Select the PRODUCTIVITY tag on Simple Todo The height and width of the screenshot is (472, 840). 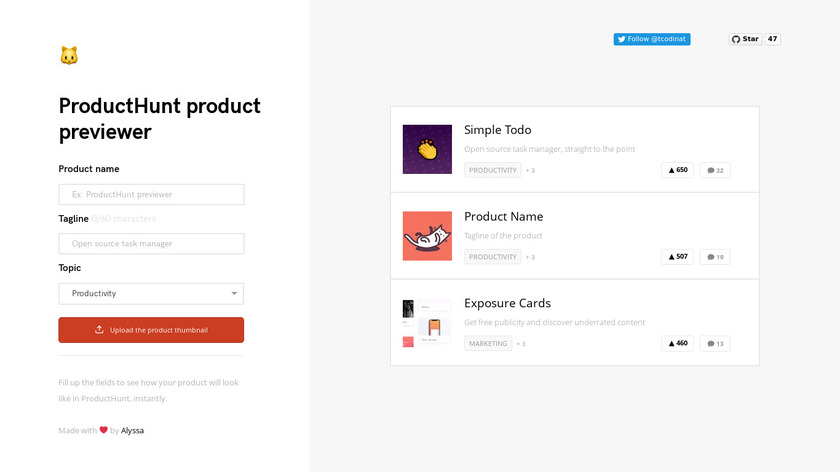(493, 170)
